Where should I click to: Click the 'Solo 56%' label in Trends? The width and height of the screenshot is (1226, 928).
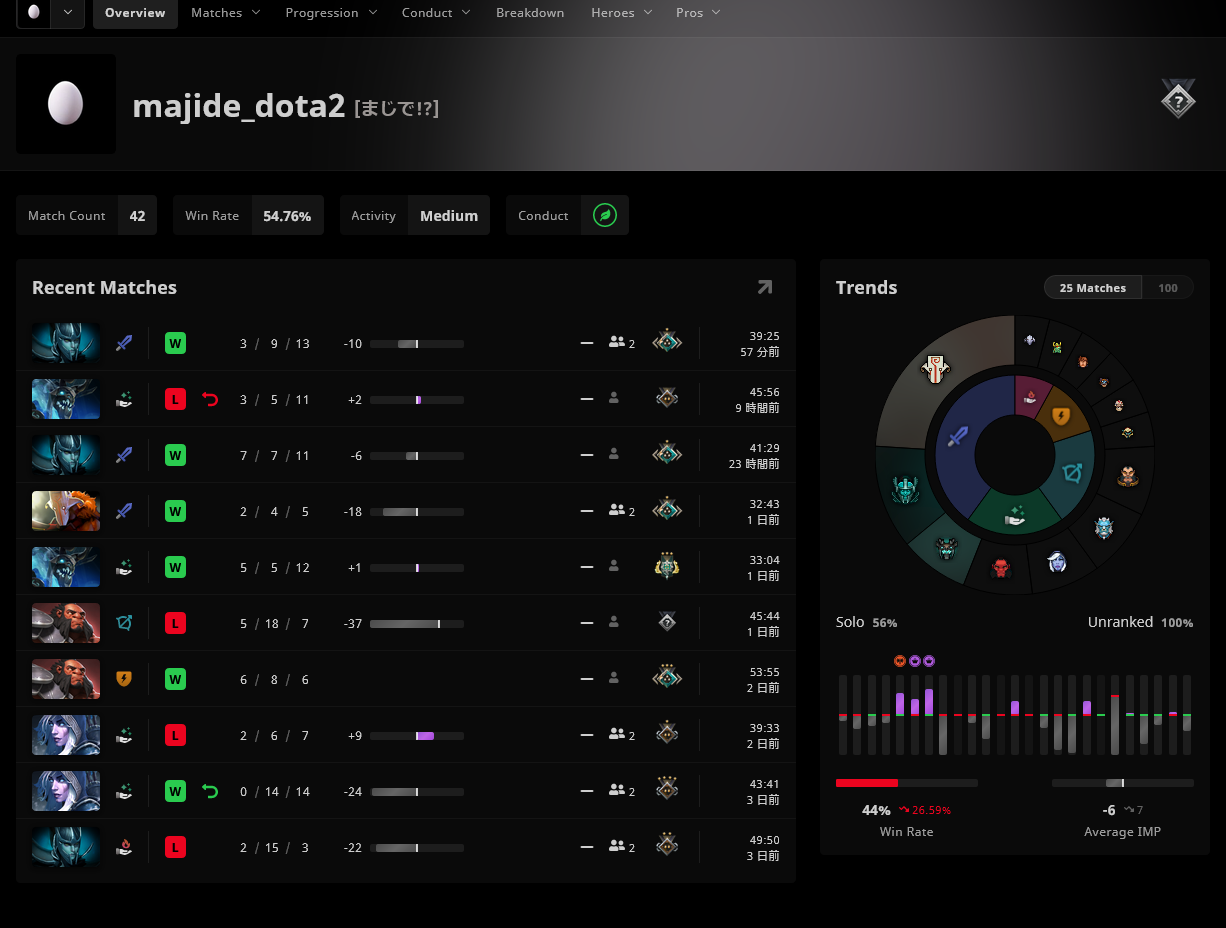867,622
